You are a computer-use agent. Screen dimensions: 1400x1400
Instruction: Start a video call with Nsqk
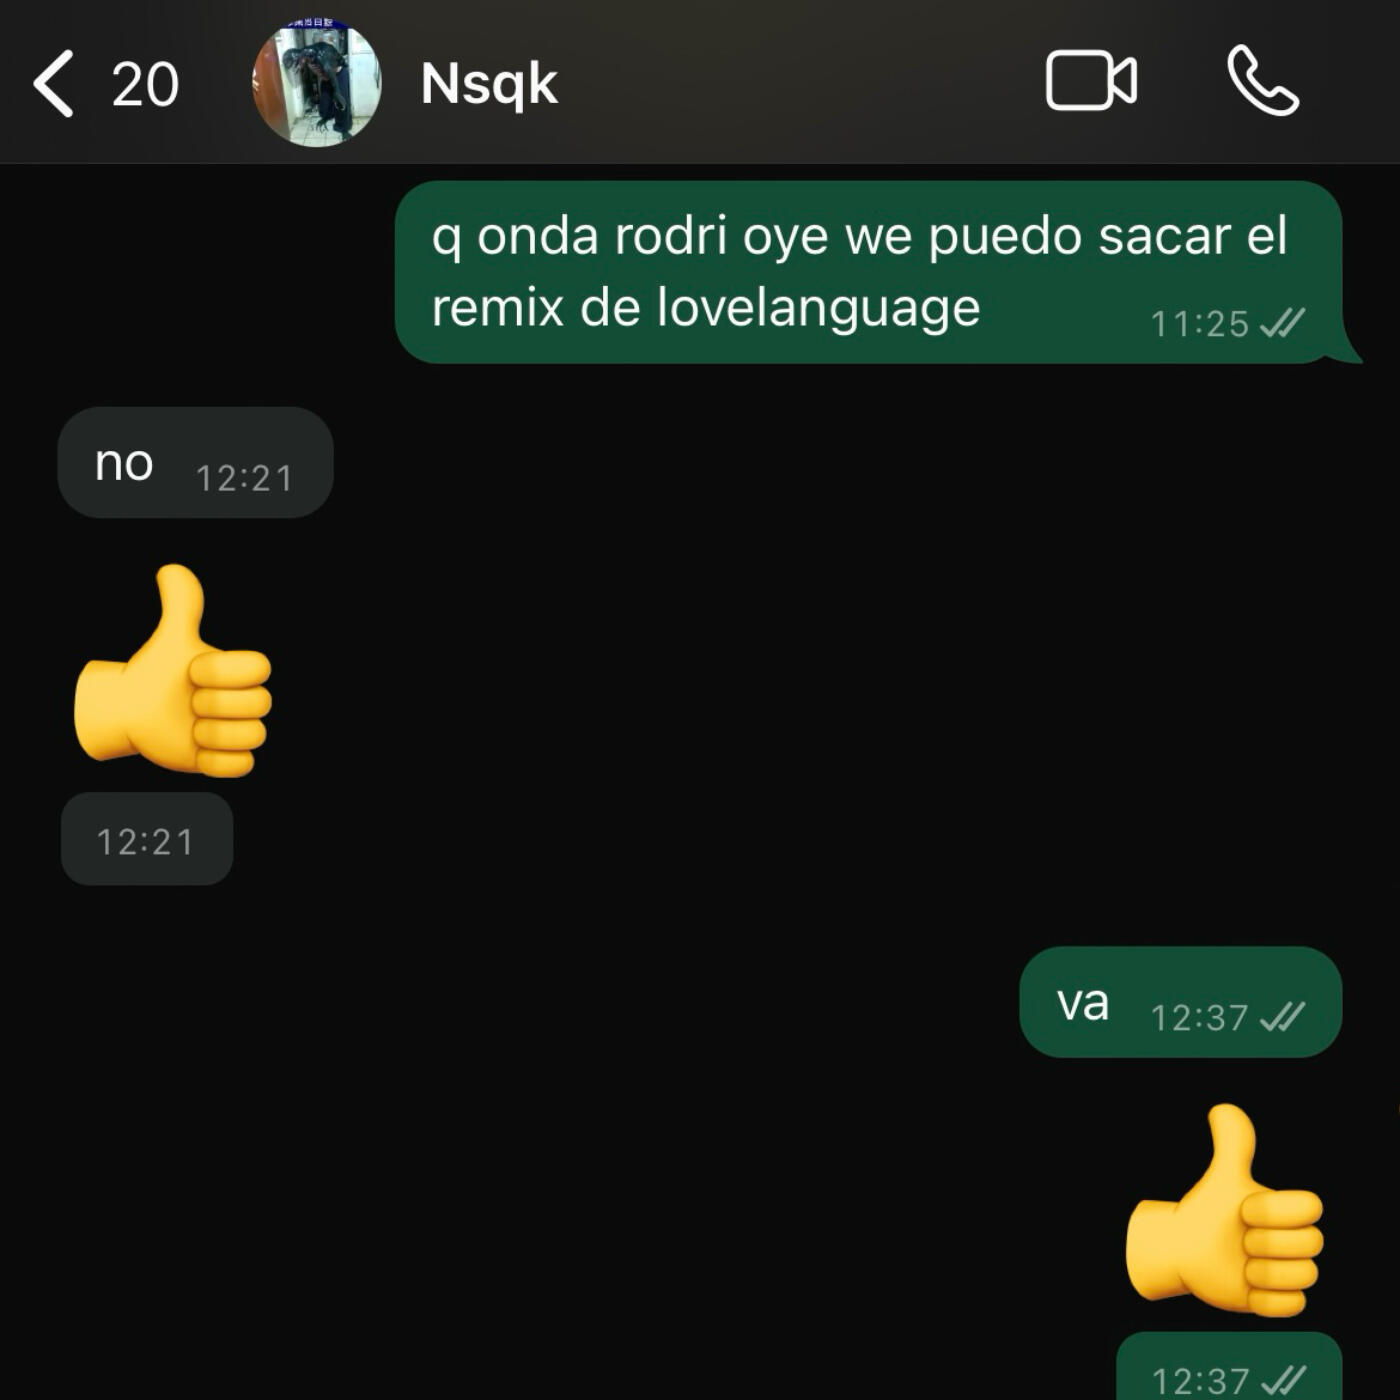point(1091,80)
